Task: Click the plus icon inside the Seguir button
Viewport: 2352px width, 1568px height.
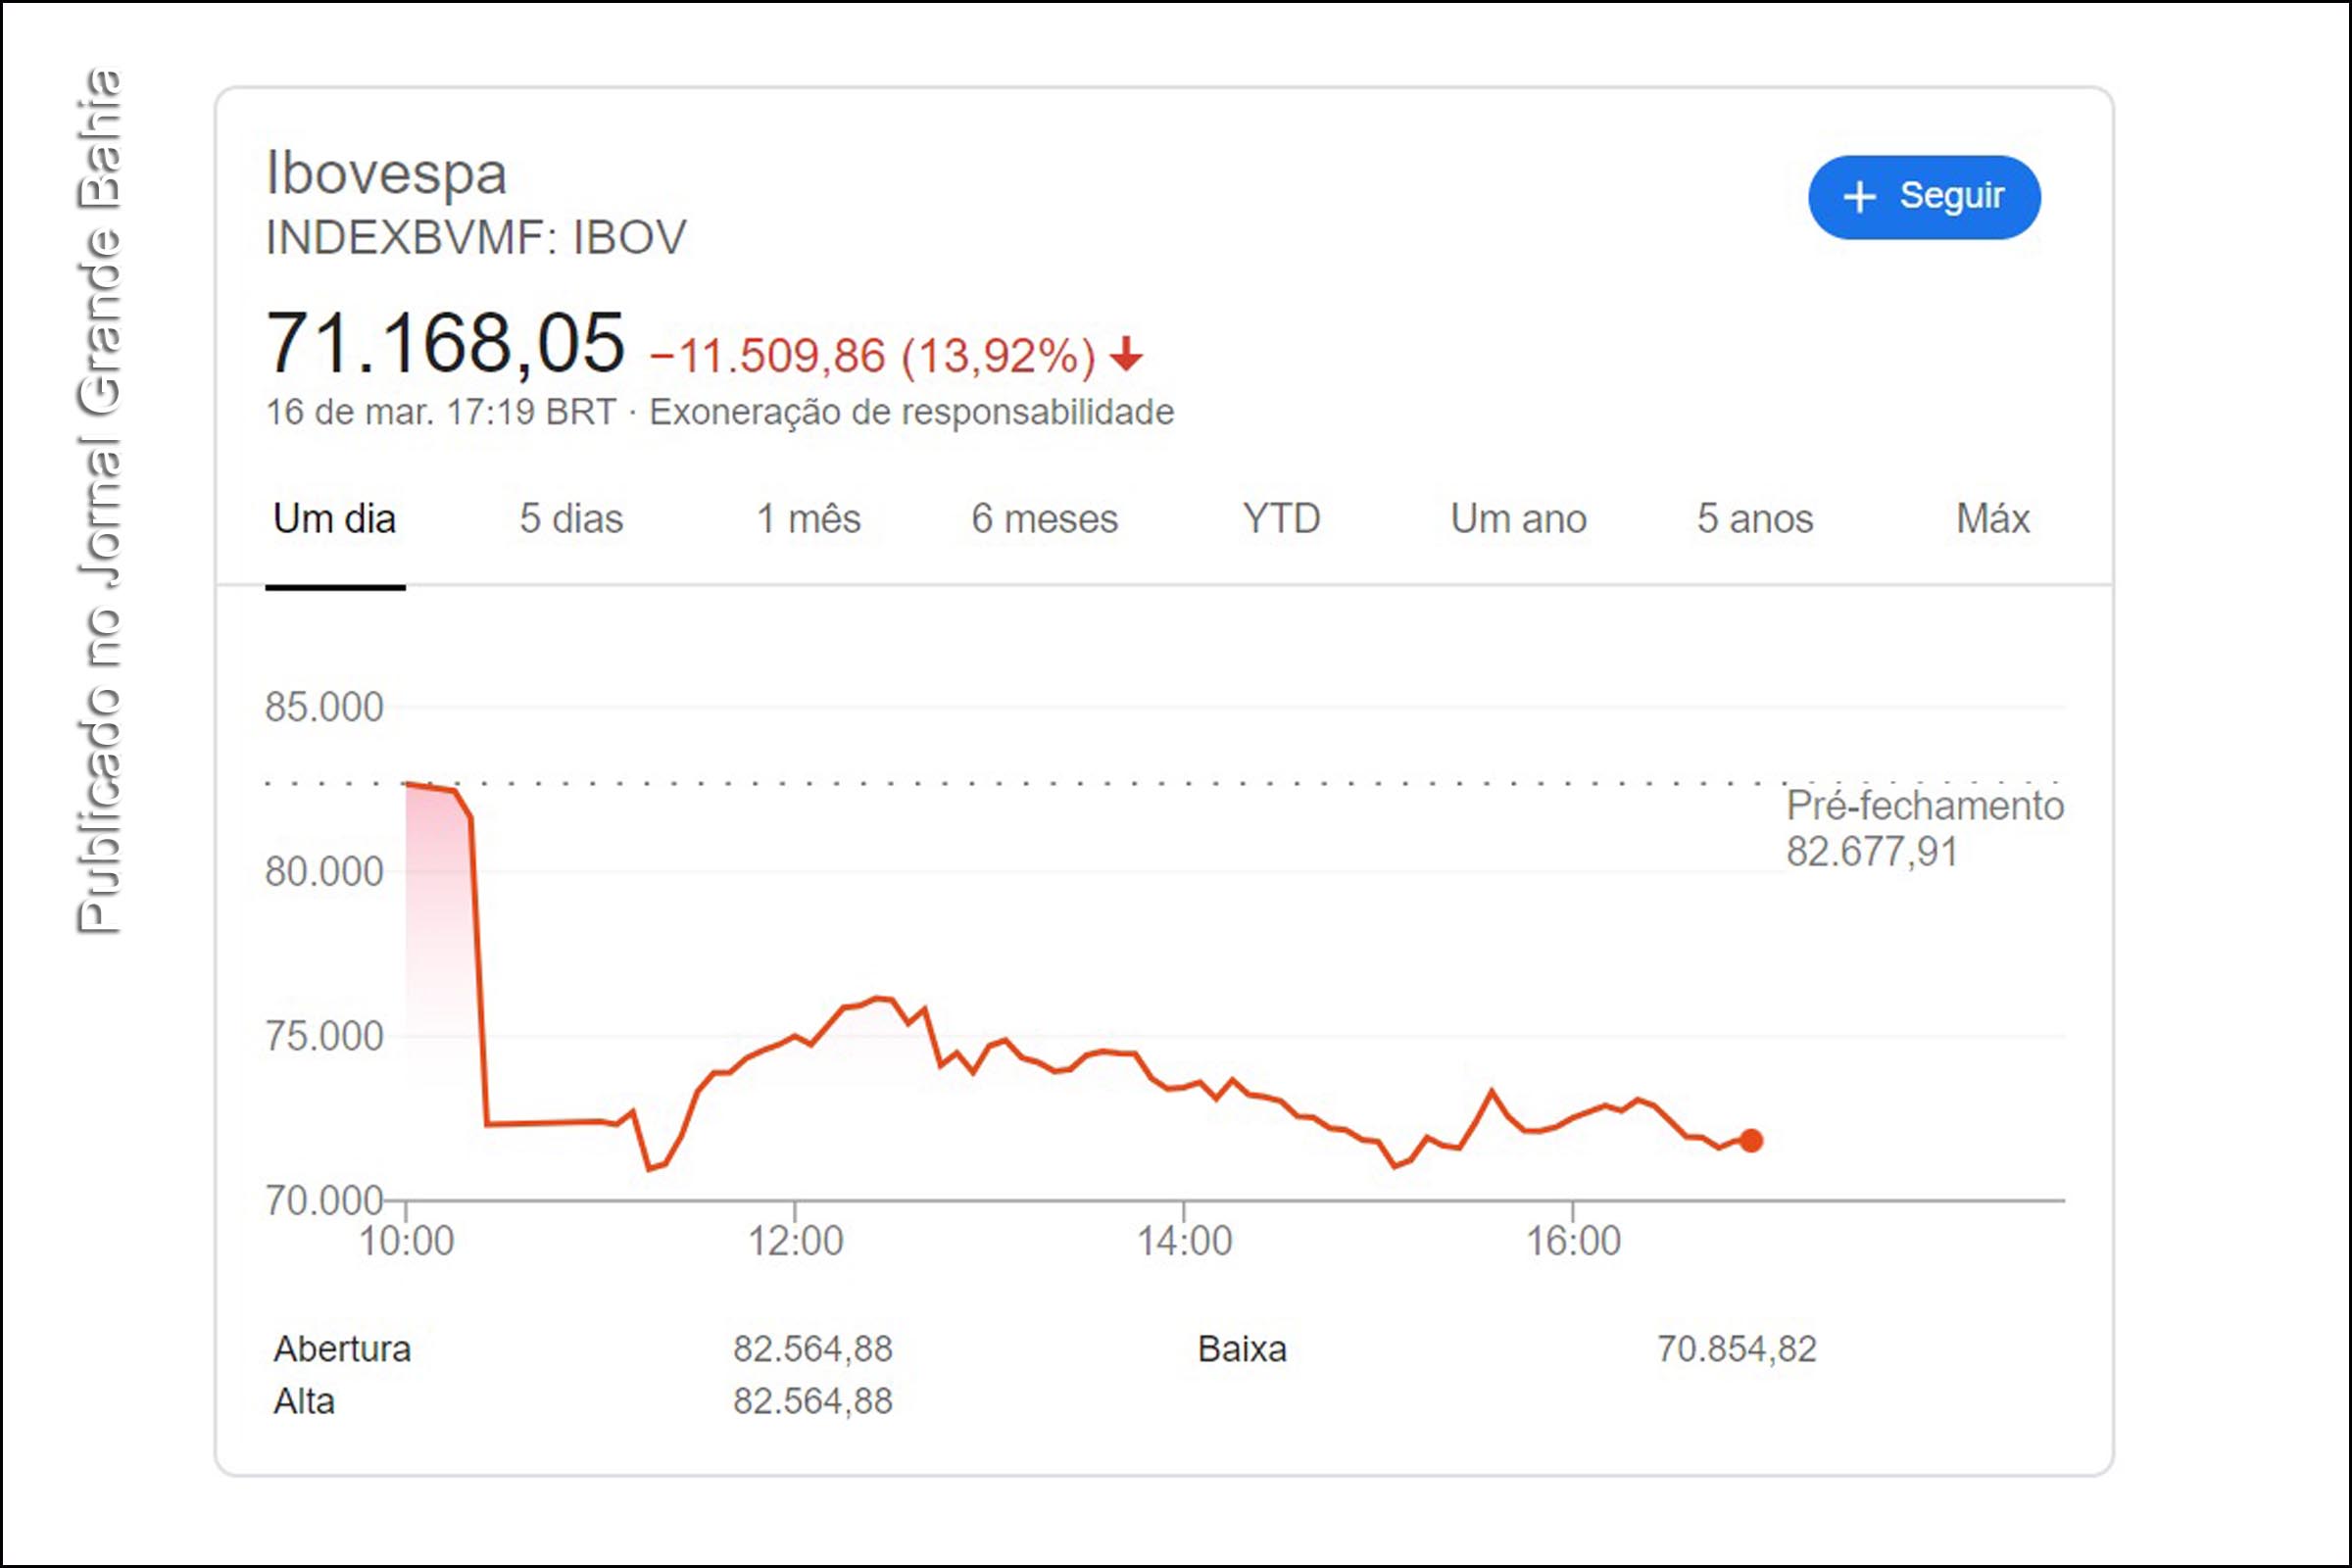Action: (x=1862, y=197)
